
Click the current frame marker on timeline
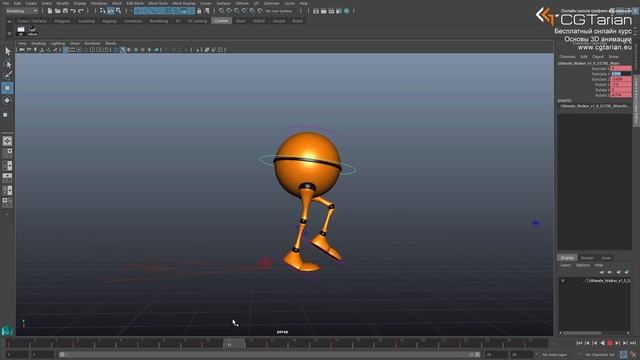[234, 344]
